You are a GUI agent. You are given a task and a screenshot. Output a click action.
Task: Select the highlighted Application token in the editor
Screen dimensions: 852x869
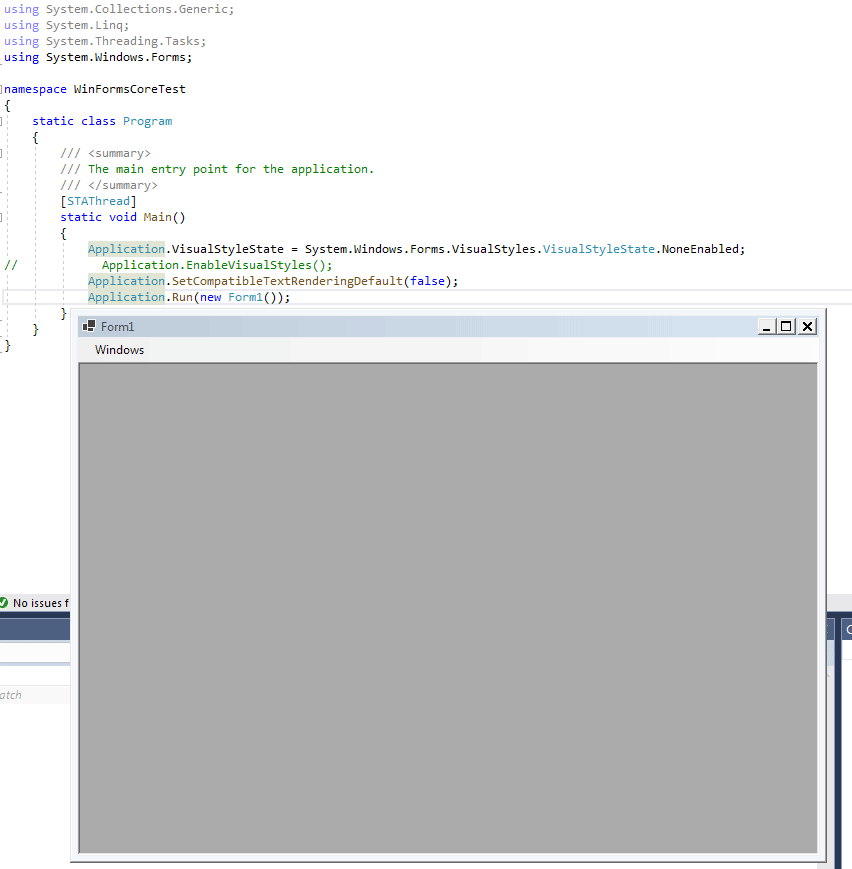126,249
